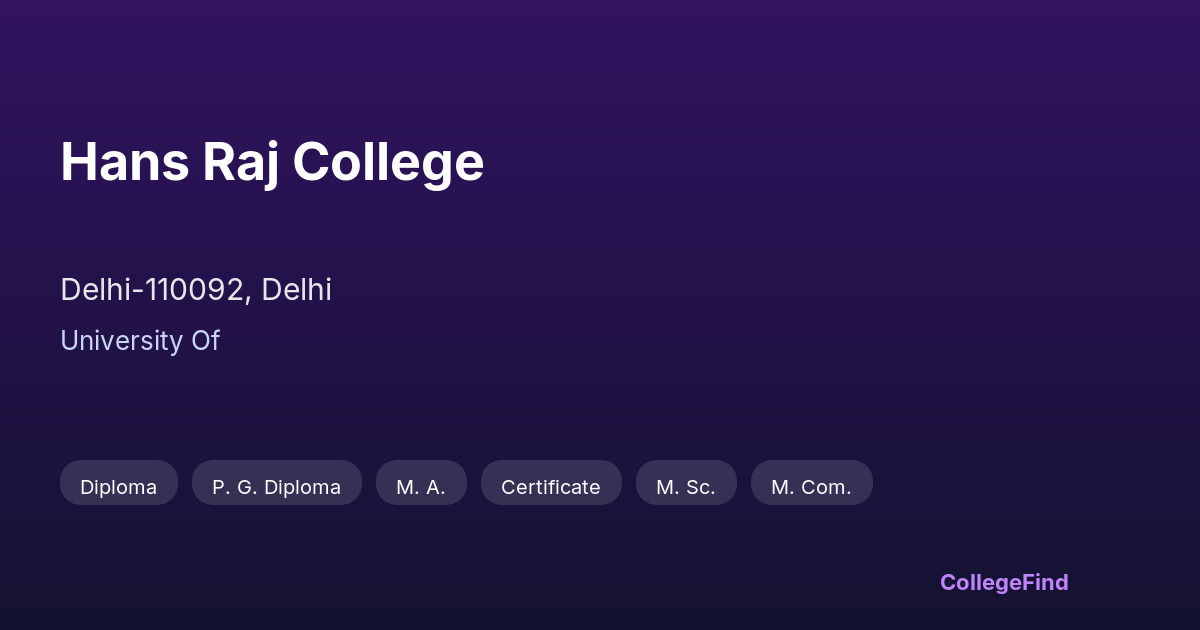Click the Diploma course tag
This screenshot has width=1200, height=630.
pos(119,487)
